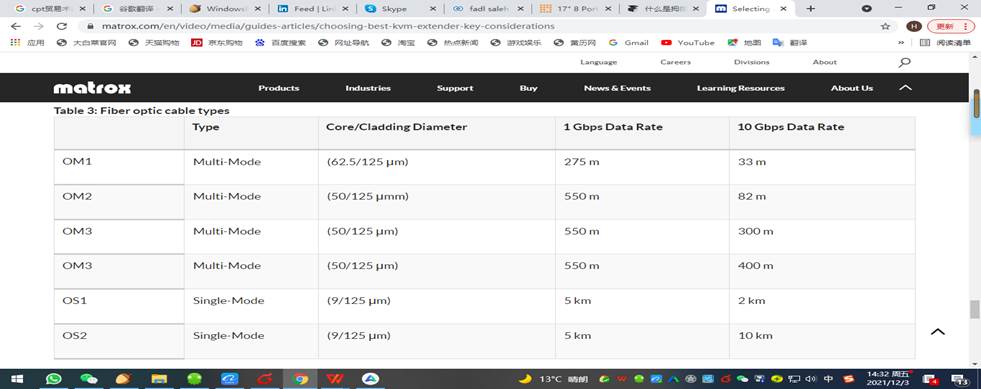This screenshot has width=981, height=389.
Task: Reload the page using the refresh icon
Action: point(61,26)
